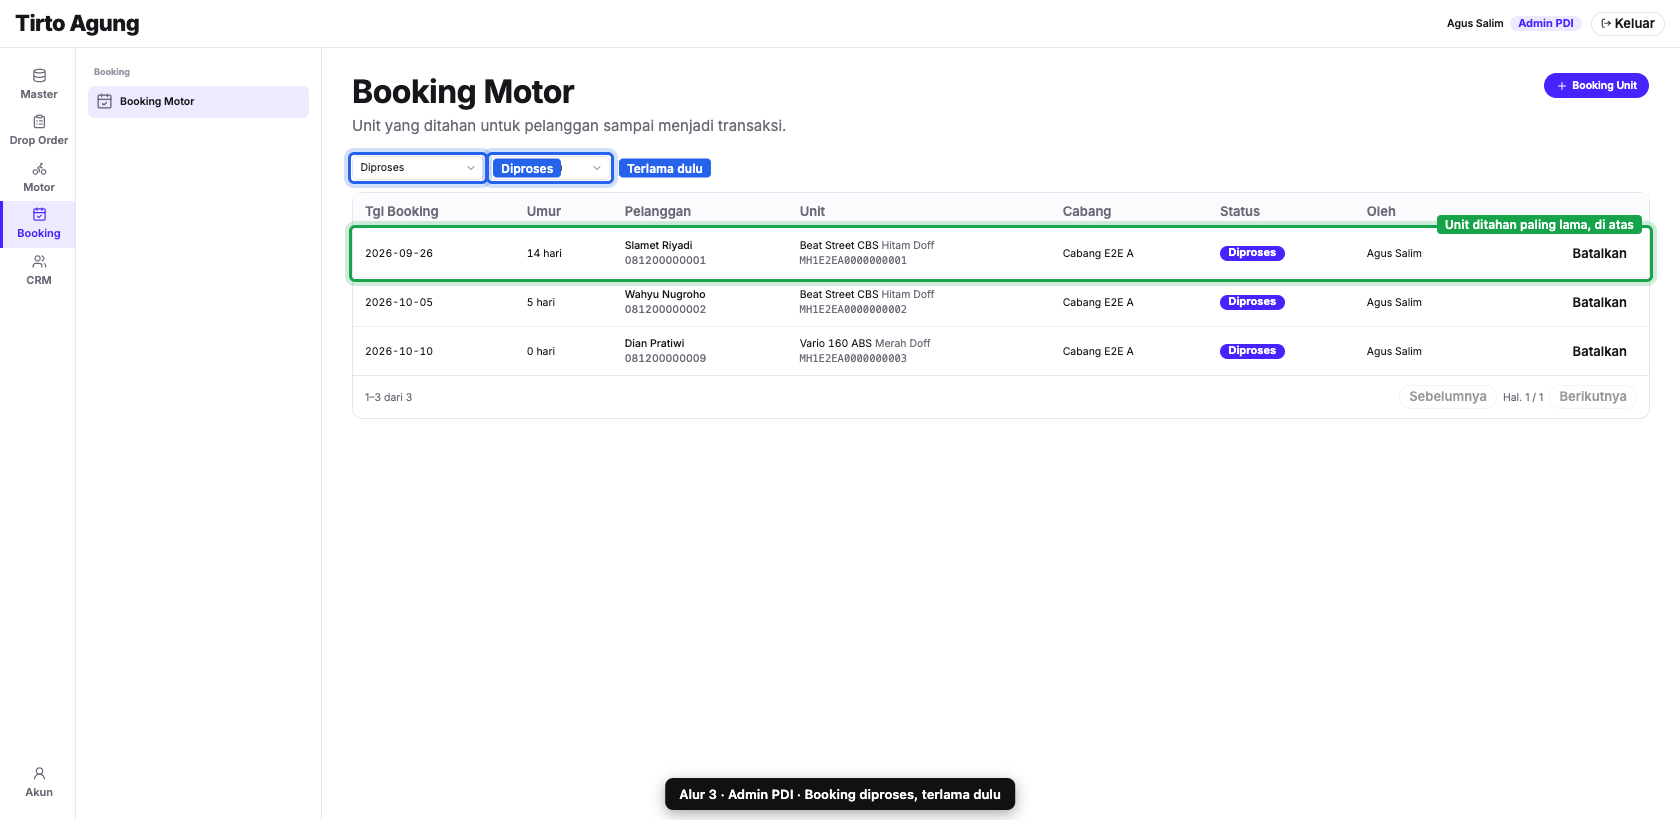
Task: Open the dropdown right of the status filter
Action: 550,168
